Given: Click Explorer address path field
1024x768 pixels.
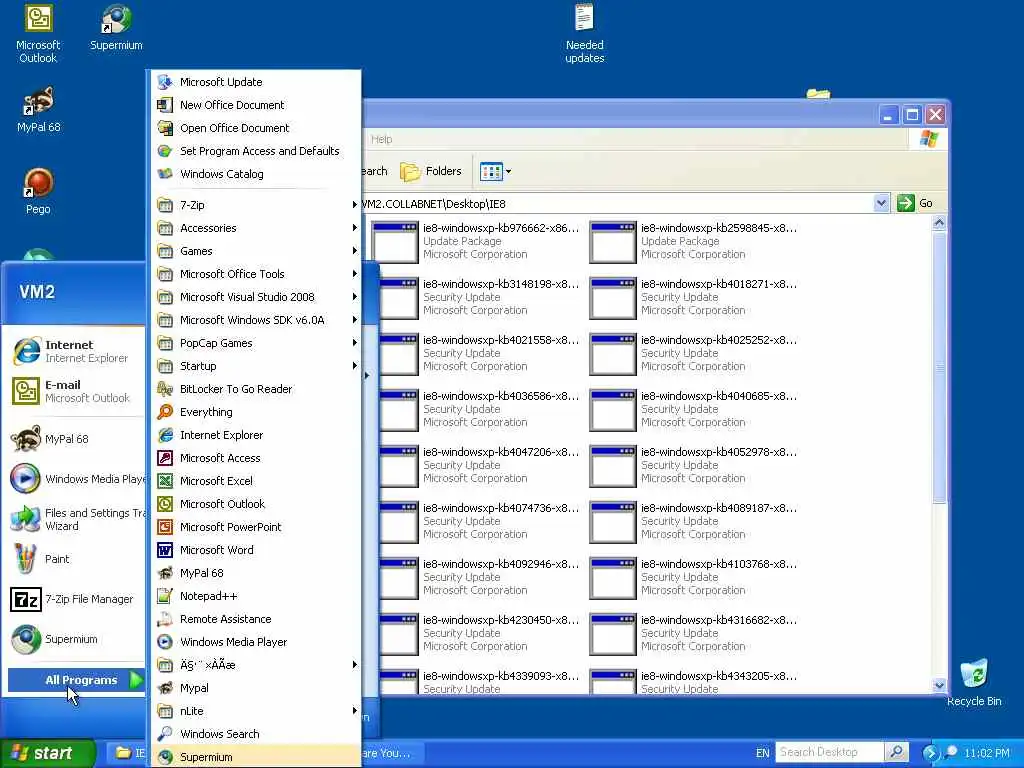Looking at the screenshot, I should tap(616, 204).
